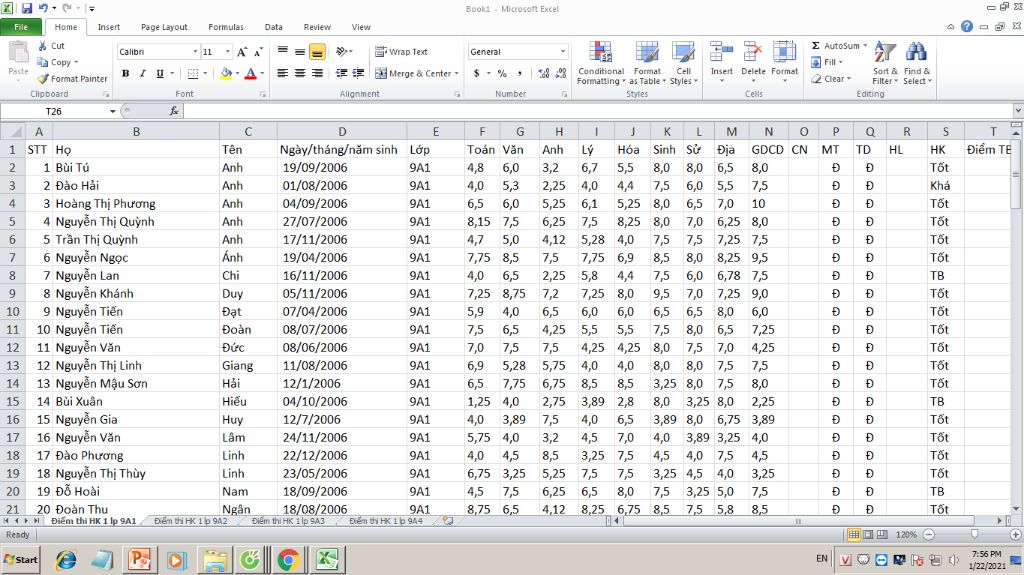Click the Format cells icon
This screenshot has height=575, width=1024.
pyautogui.click(x=784, y=52)
